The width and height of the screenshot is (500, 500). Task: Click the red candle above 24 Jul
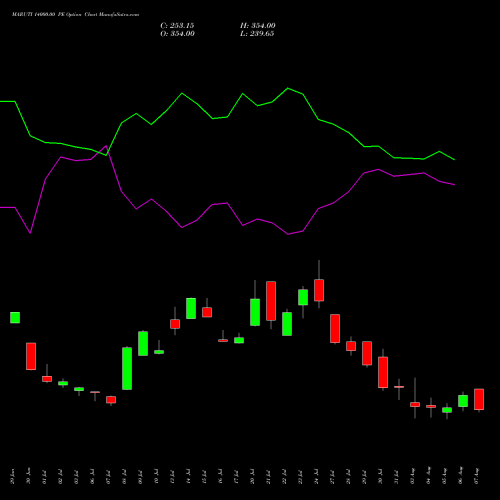coord(319,290)
